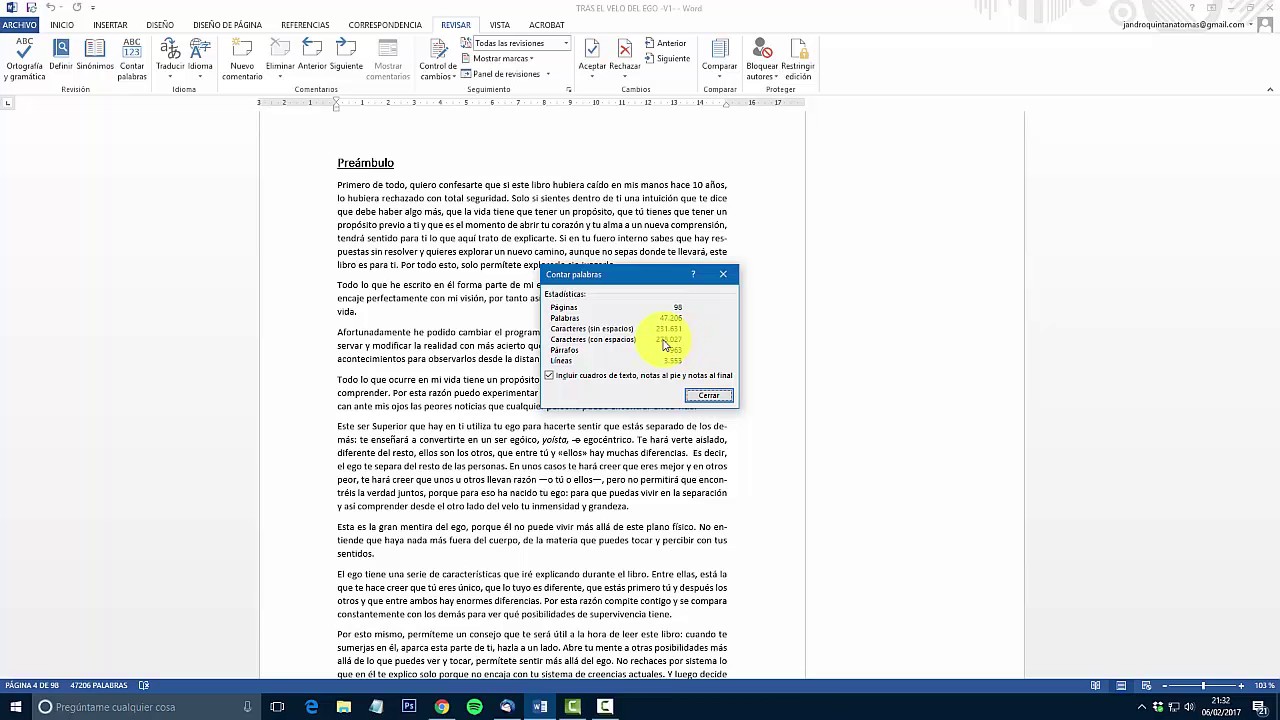Click PÁGINA 4 DE 98 indicator

[32, 685]
